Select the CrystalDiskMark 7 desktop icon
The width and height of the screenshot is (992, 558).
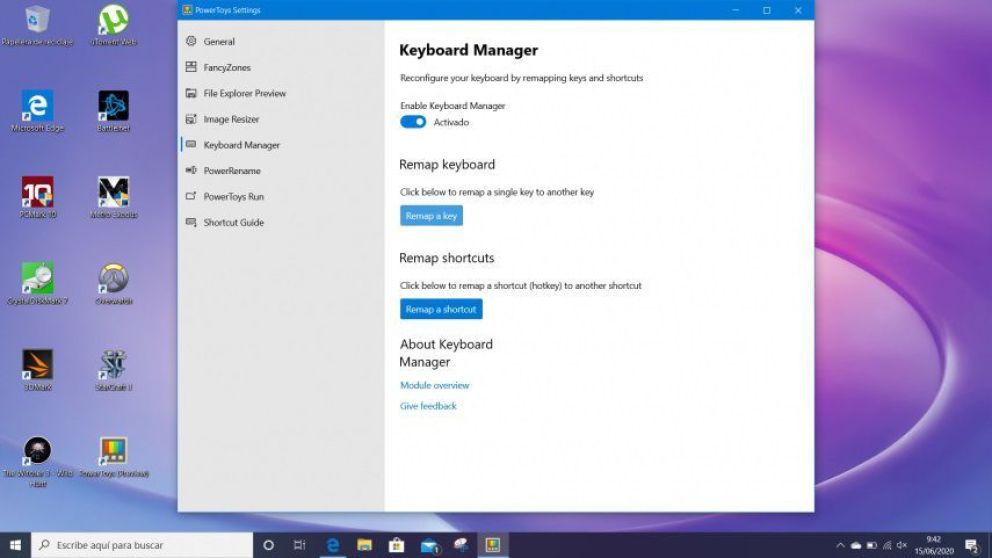coord(37,283)
